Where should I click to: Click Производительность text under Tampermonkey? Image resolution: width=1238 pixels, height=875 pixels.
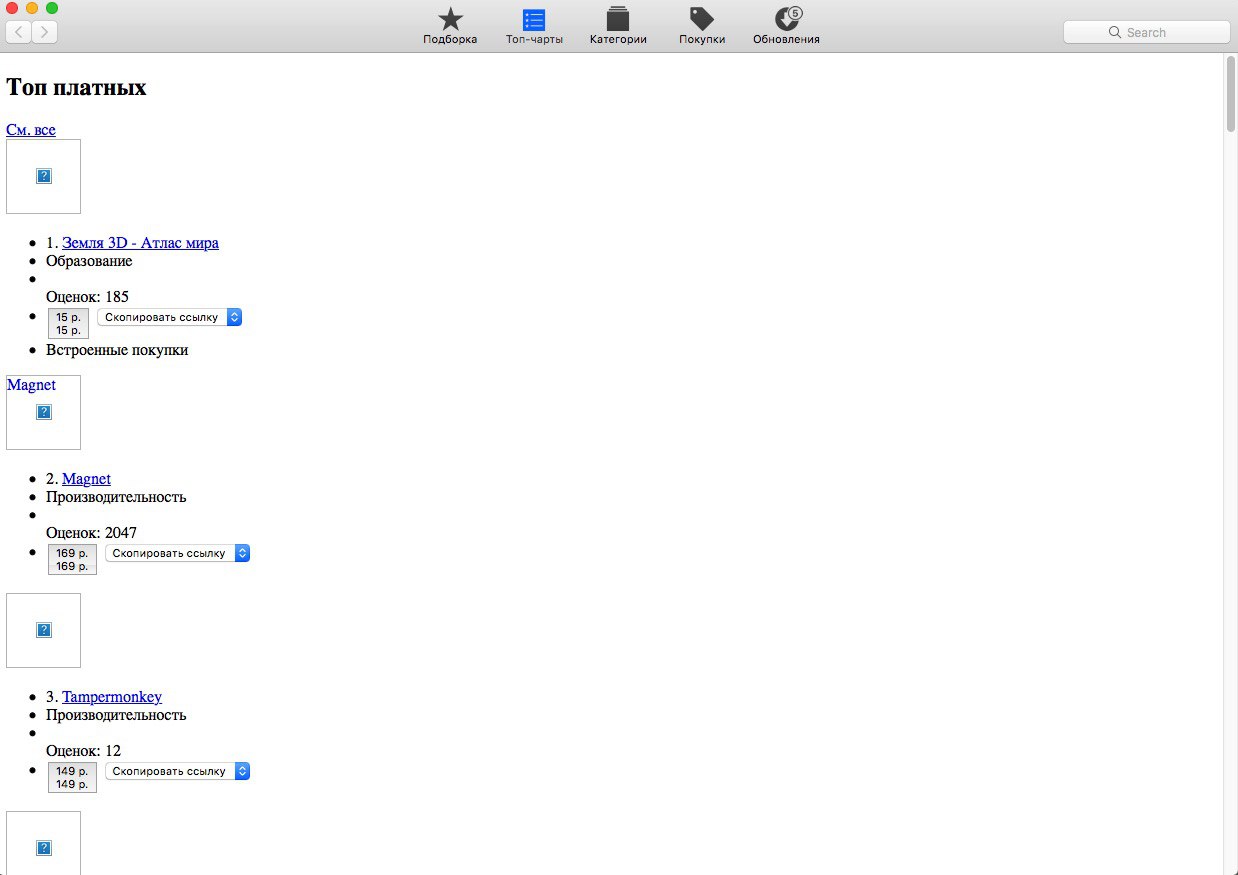[x=116, y=715]
